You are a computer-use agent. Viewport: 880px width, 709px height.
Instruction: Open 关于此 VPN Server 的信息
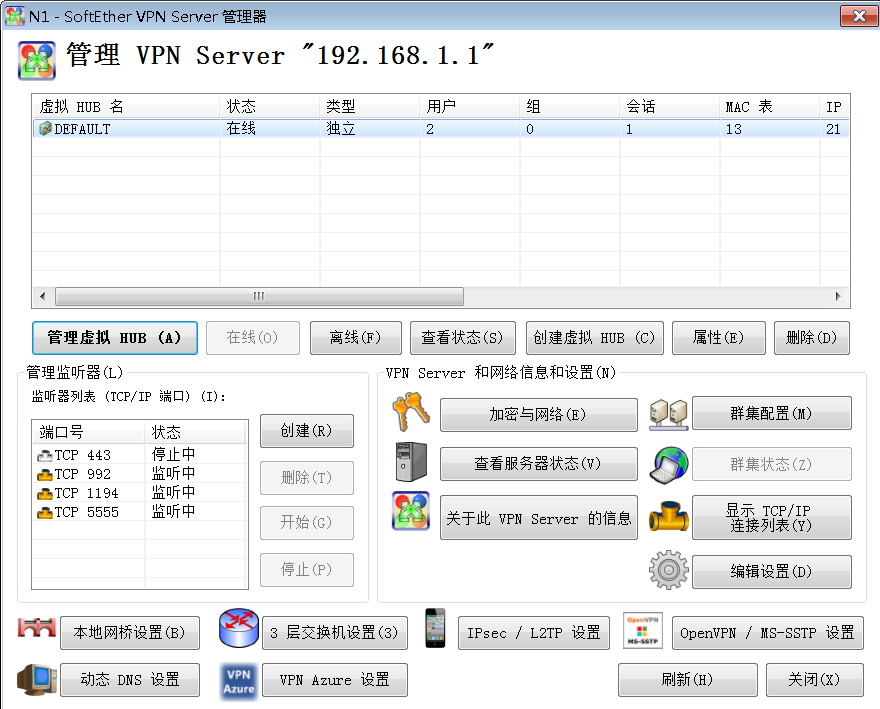click(x=538, y=518)
